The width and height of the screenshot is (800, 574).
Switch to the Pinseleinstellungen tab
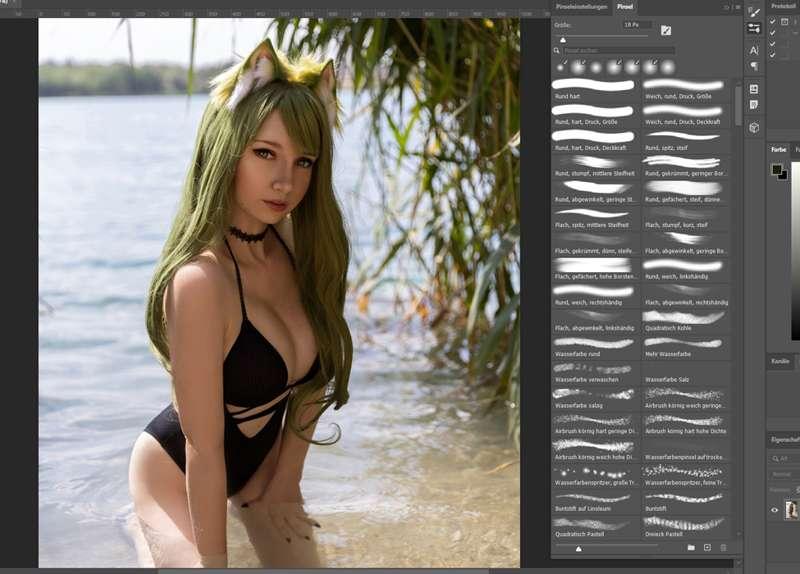tap(582, 7)
